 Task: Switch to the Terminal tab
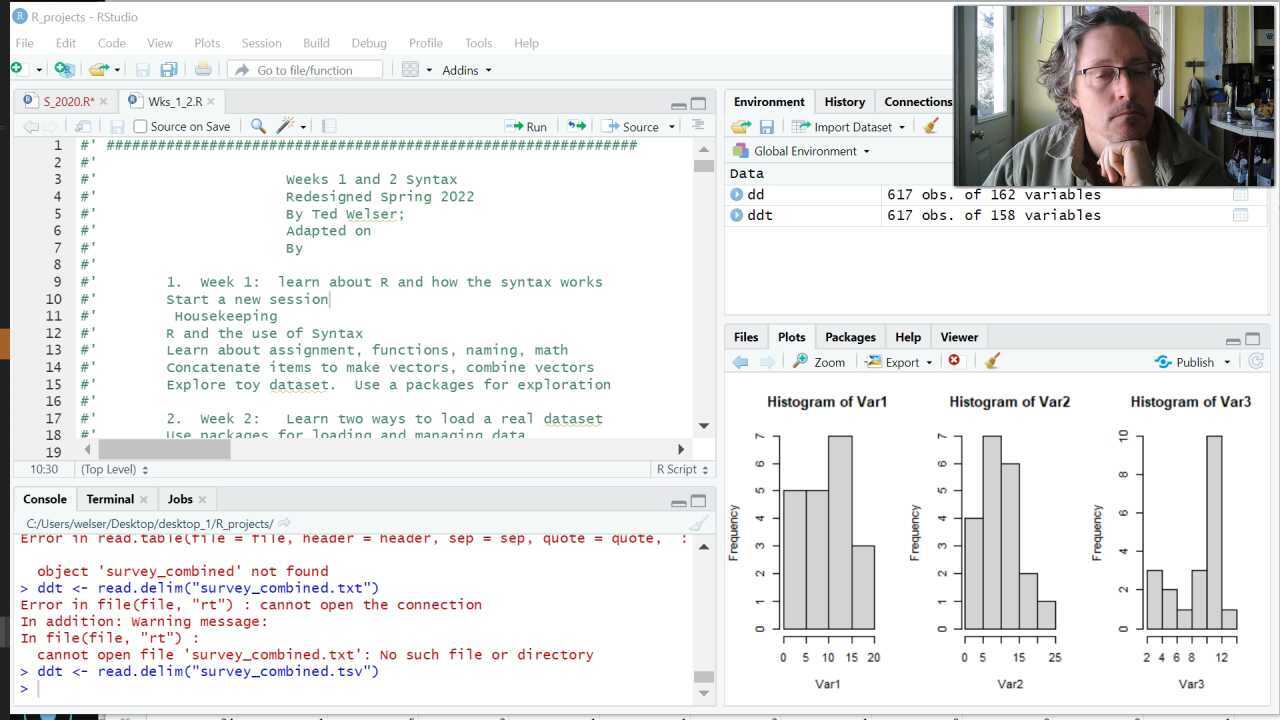point(109,498)
